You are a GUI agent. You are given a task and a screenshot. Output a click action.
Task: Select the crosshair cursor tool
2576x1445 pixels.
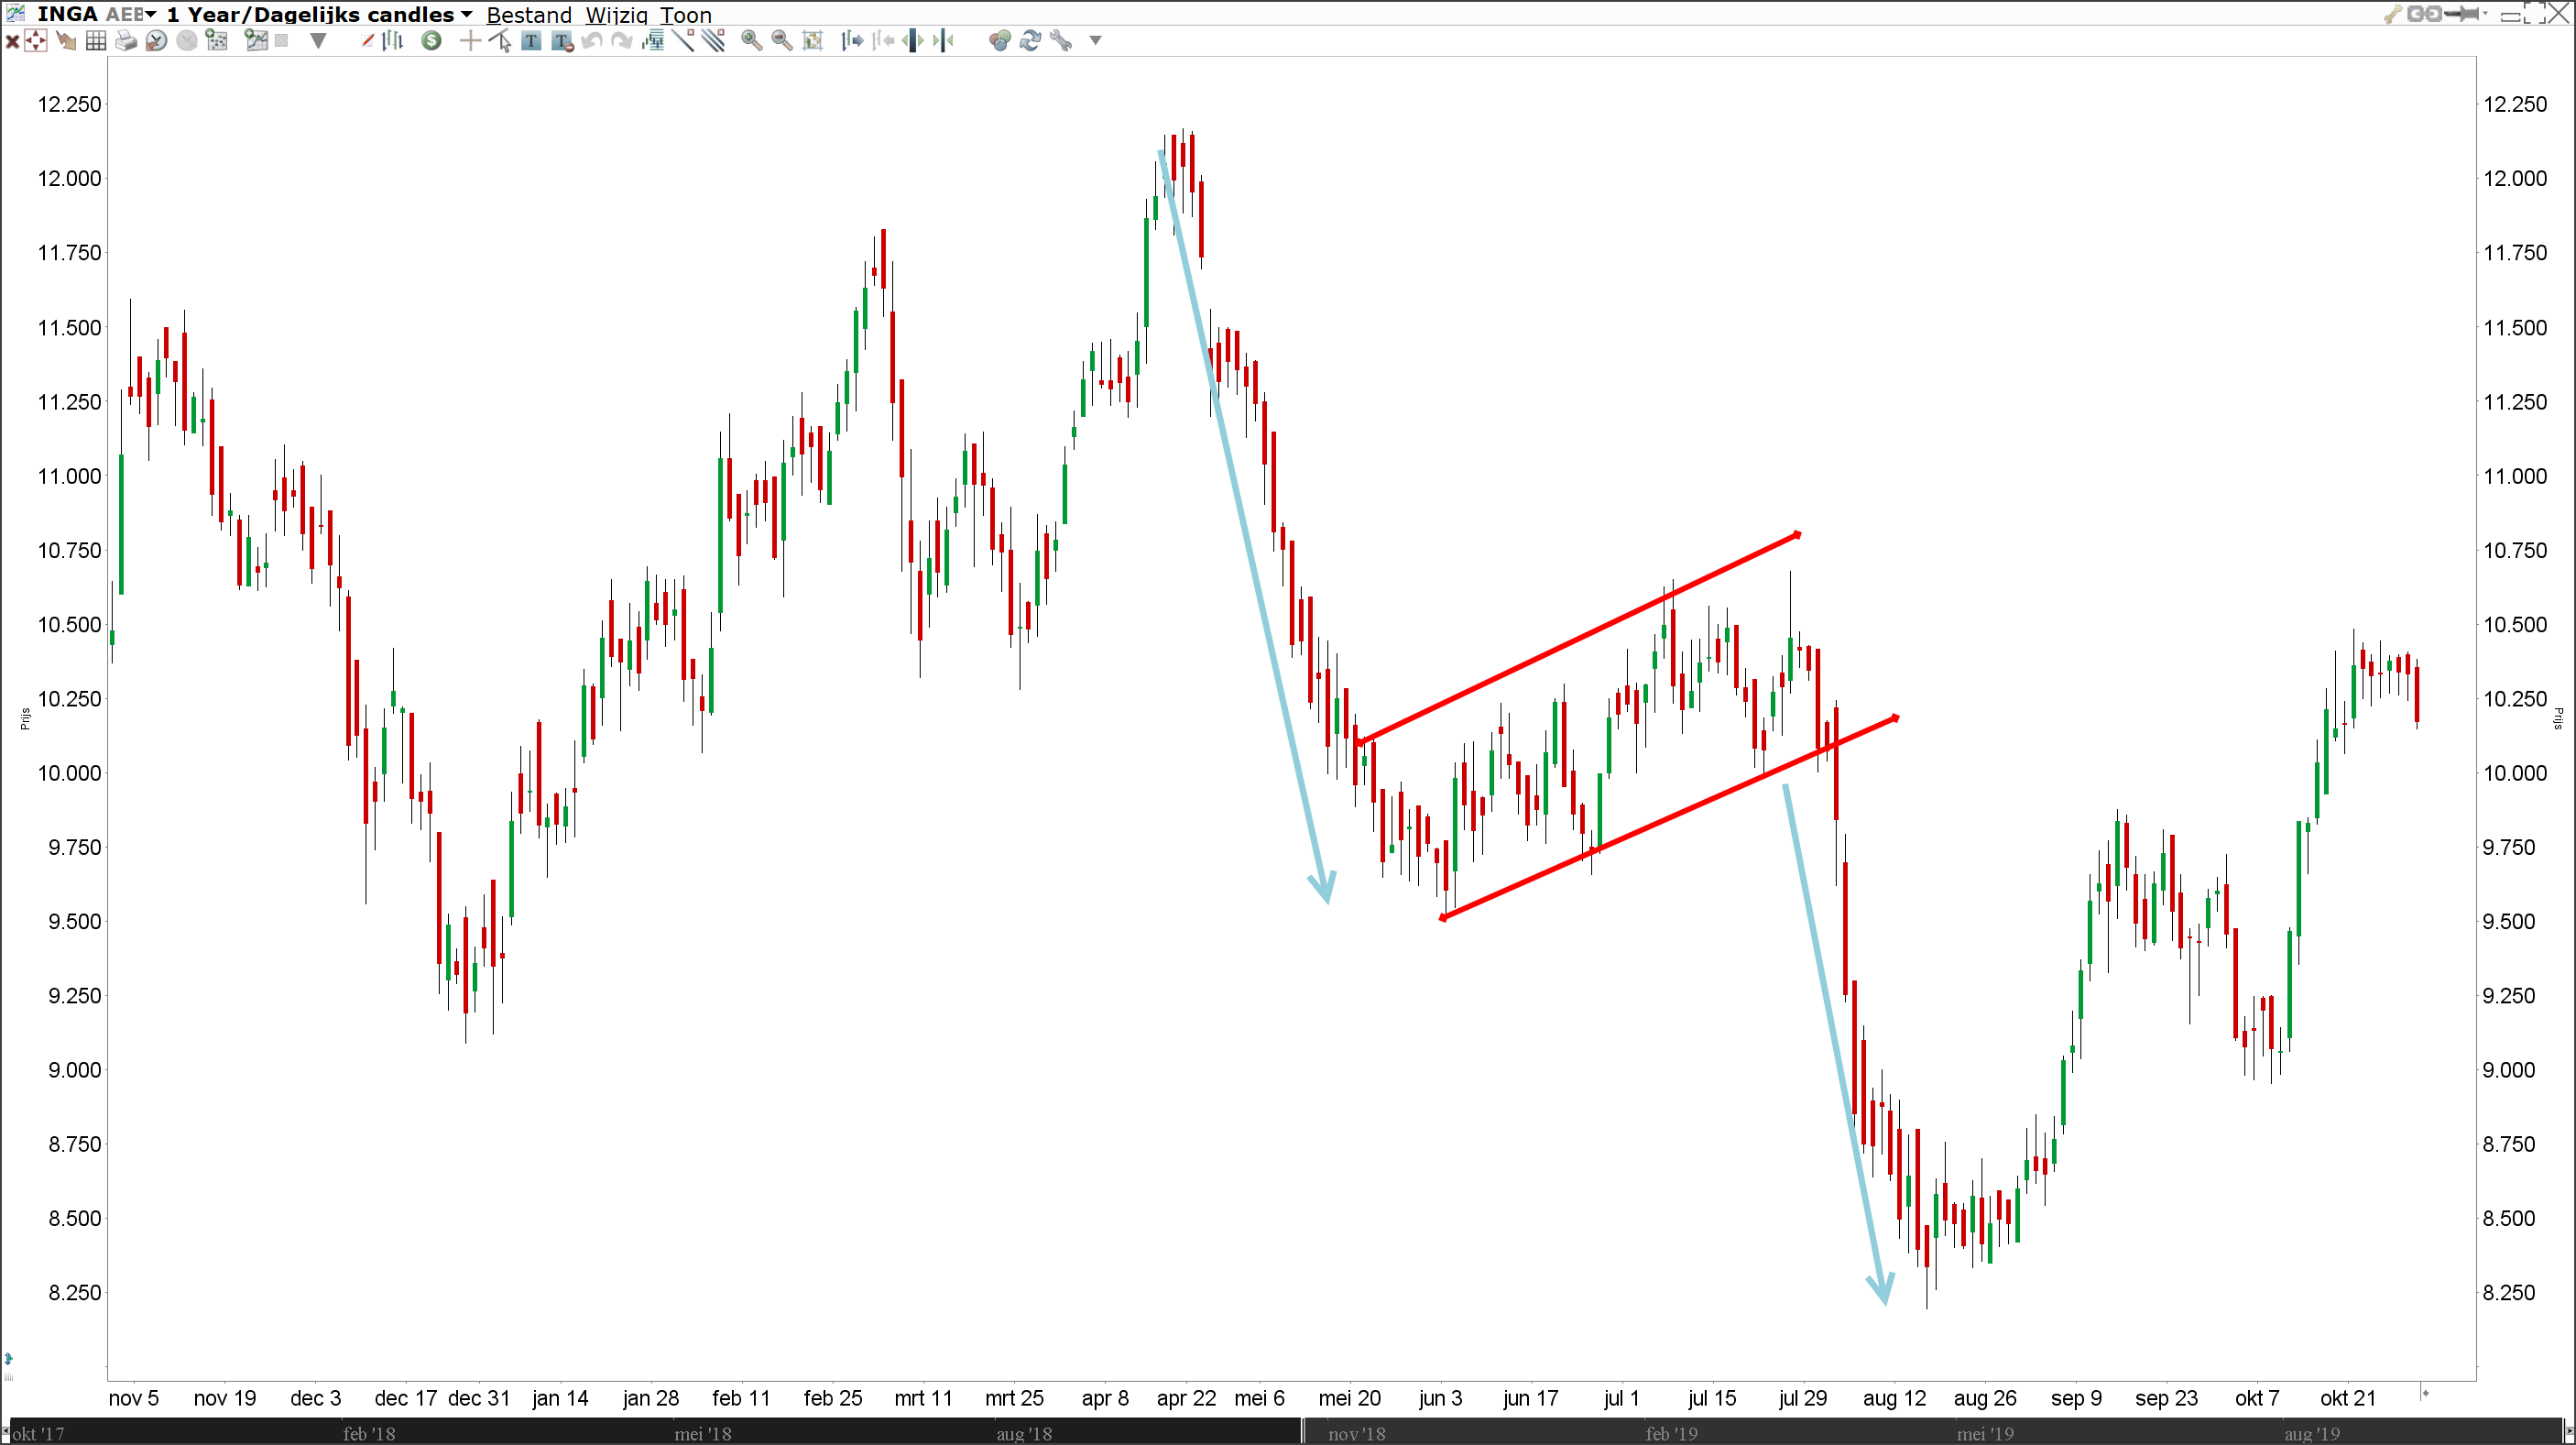(x=470, y=41)
